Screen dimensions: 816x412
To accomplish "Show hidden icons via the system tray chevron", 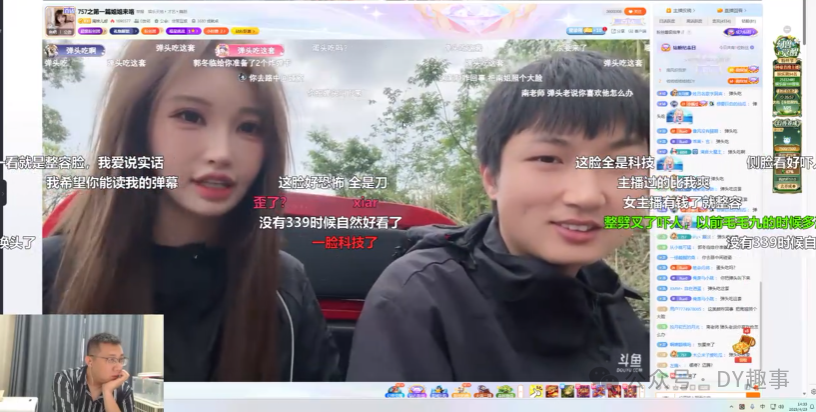I will pos(731,406).
